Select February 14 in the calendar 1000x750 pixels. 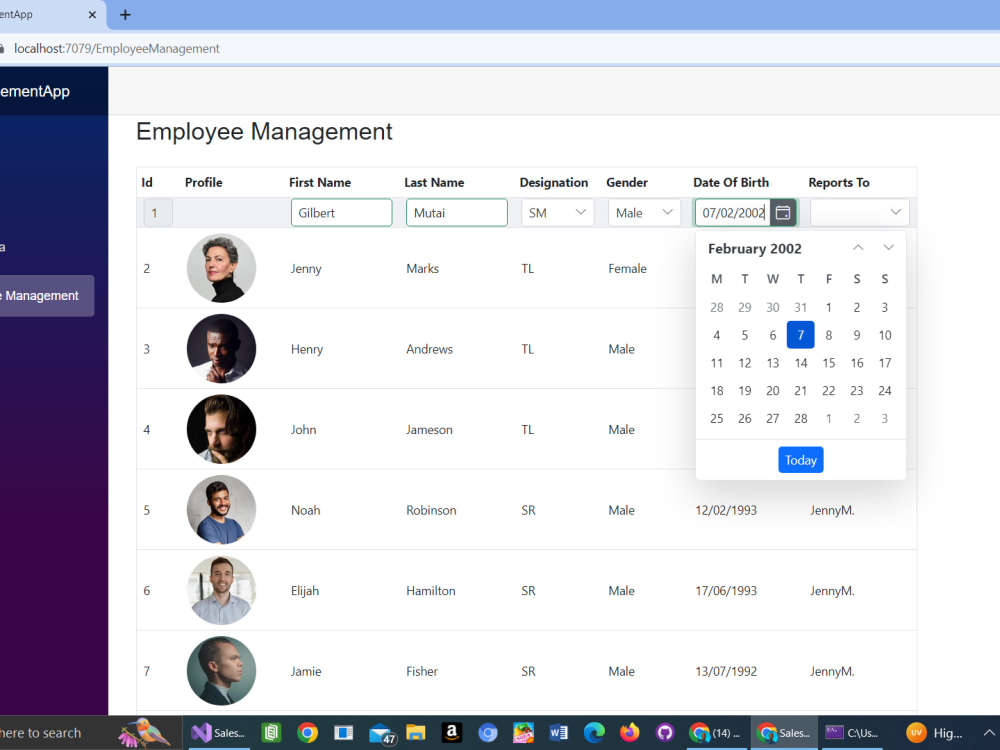tap(800, 363)
